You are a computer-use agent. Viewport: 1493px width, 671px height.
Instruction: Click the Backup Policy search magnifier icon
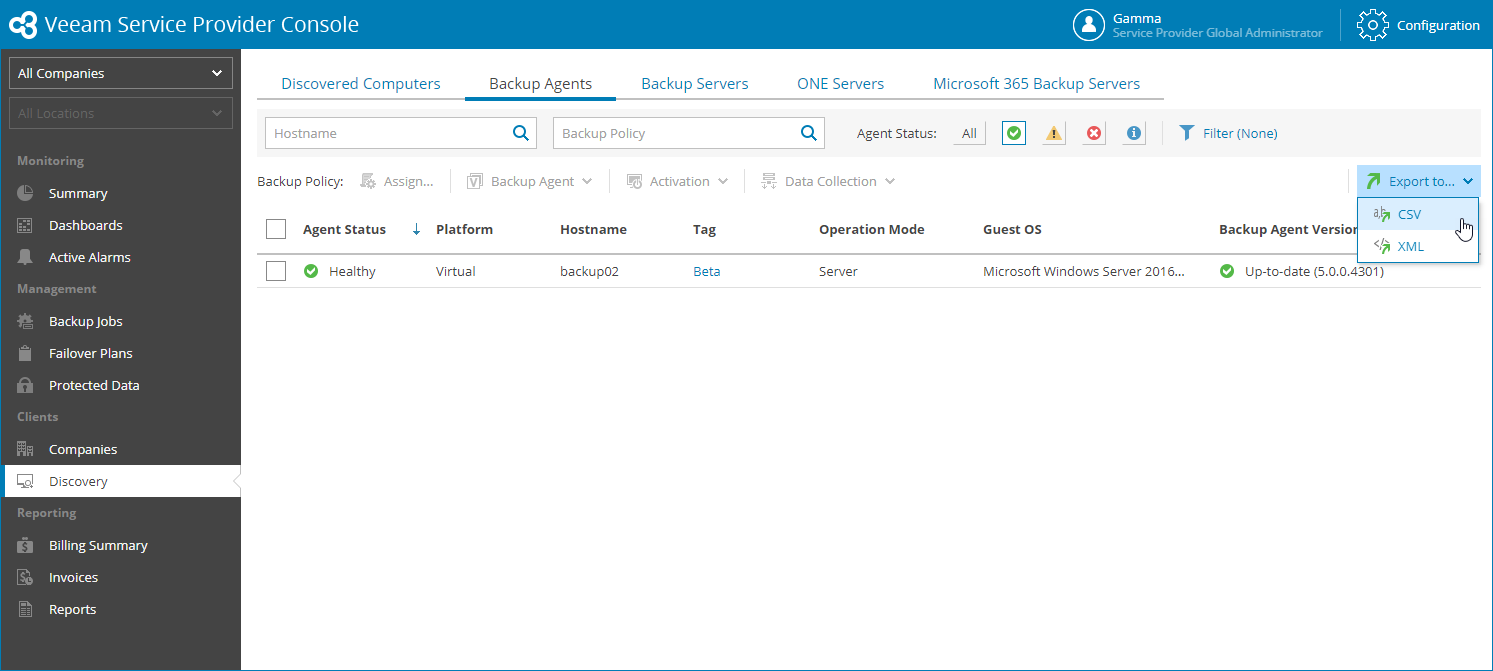(809, 133)
